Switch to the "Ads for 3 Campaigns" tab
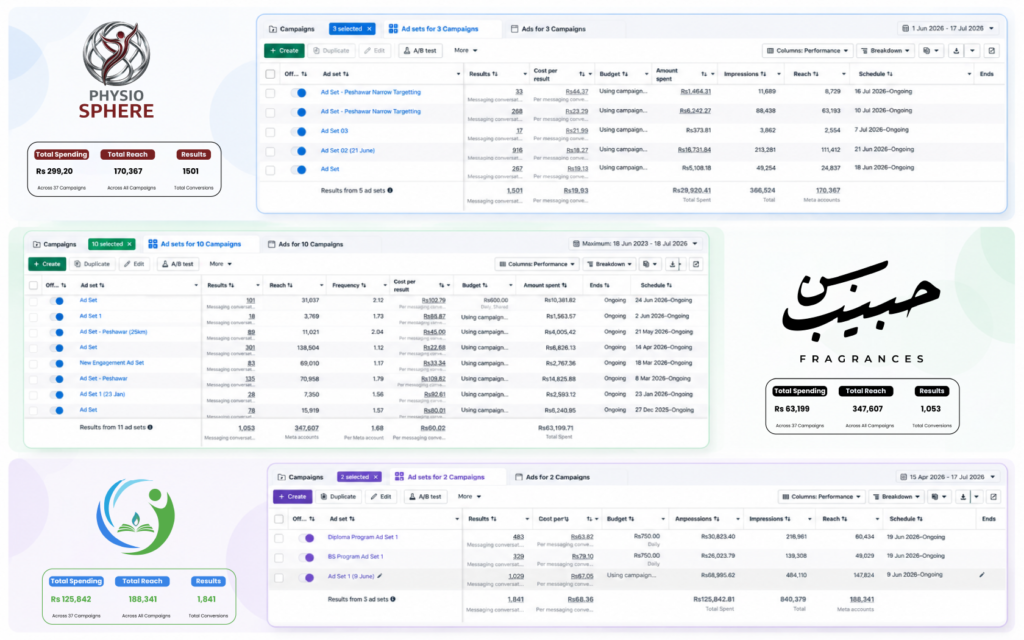Viewport: 1024px width, 640px height. tap(548, 29)
